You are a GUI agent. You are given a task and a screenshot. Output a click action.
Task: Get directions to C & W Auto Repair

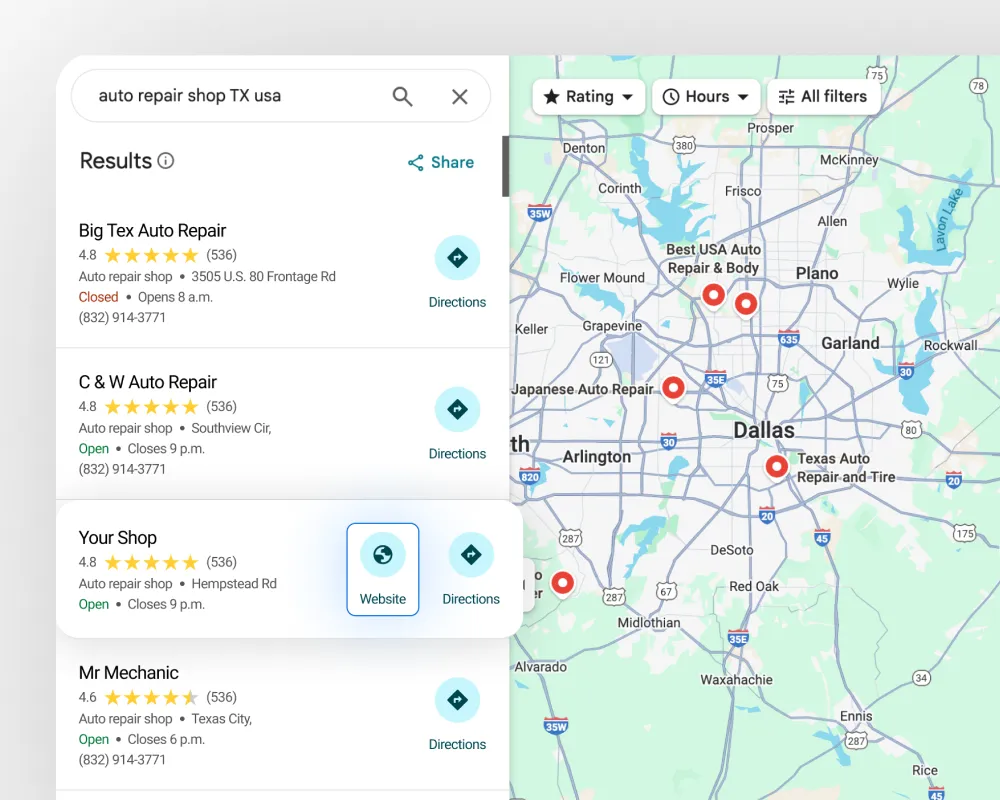tap(457, 410)
